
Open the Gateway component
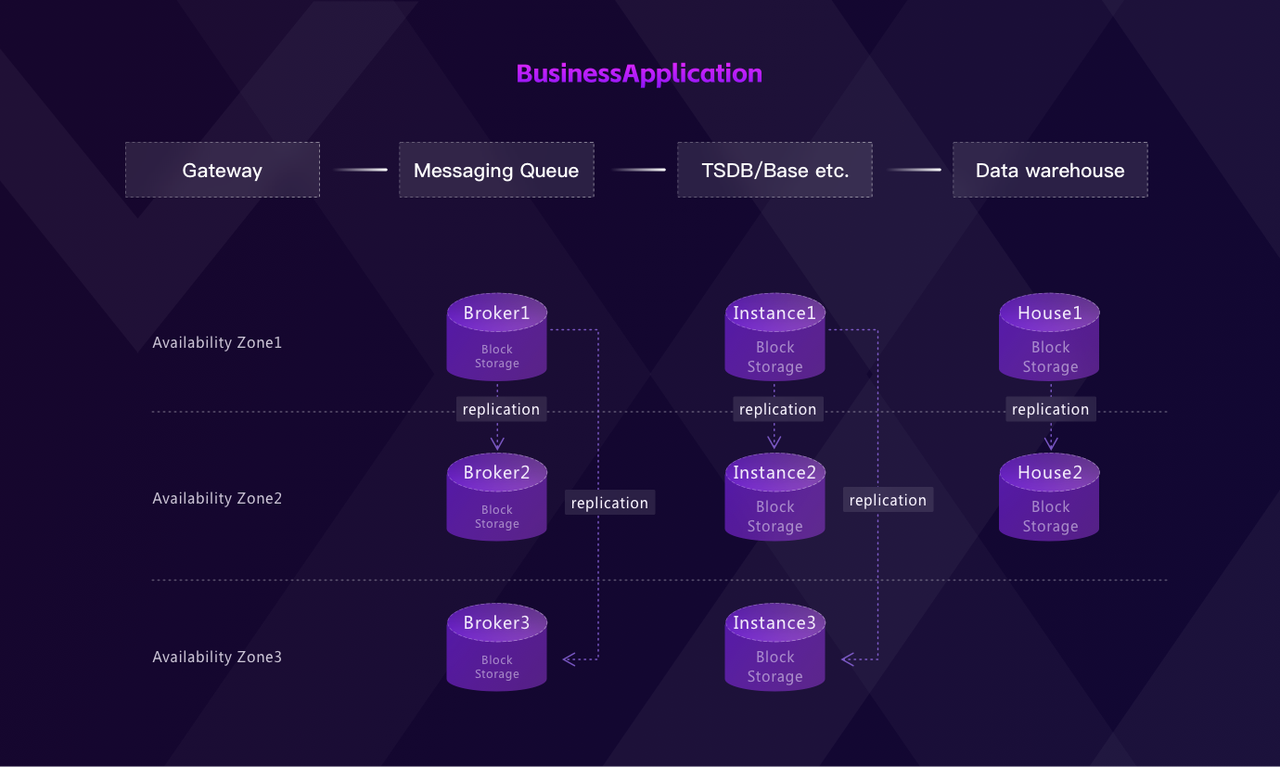click(x=222, y=170)
